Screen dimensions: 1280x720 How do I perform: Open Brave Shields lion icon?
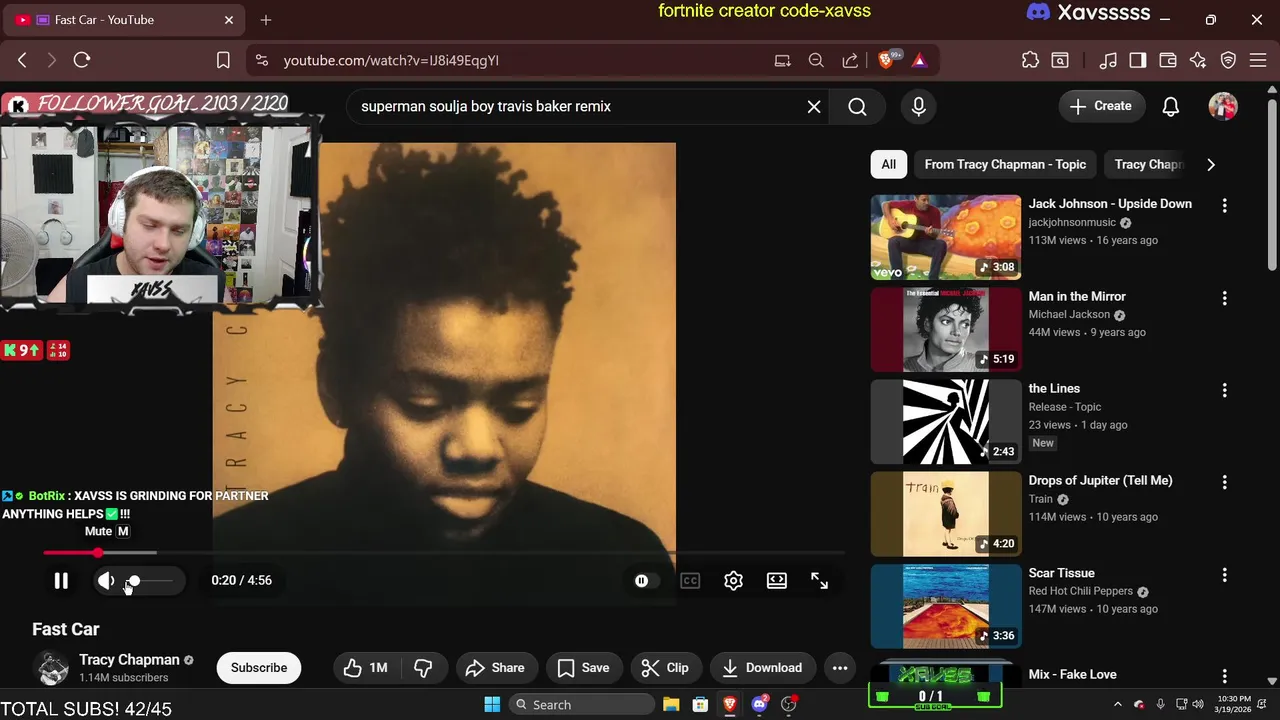point(886,60)
